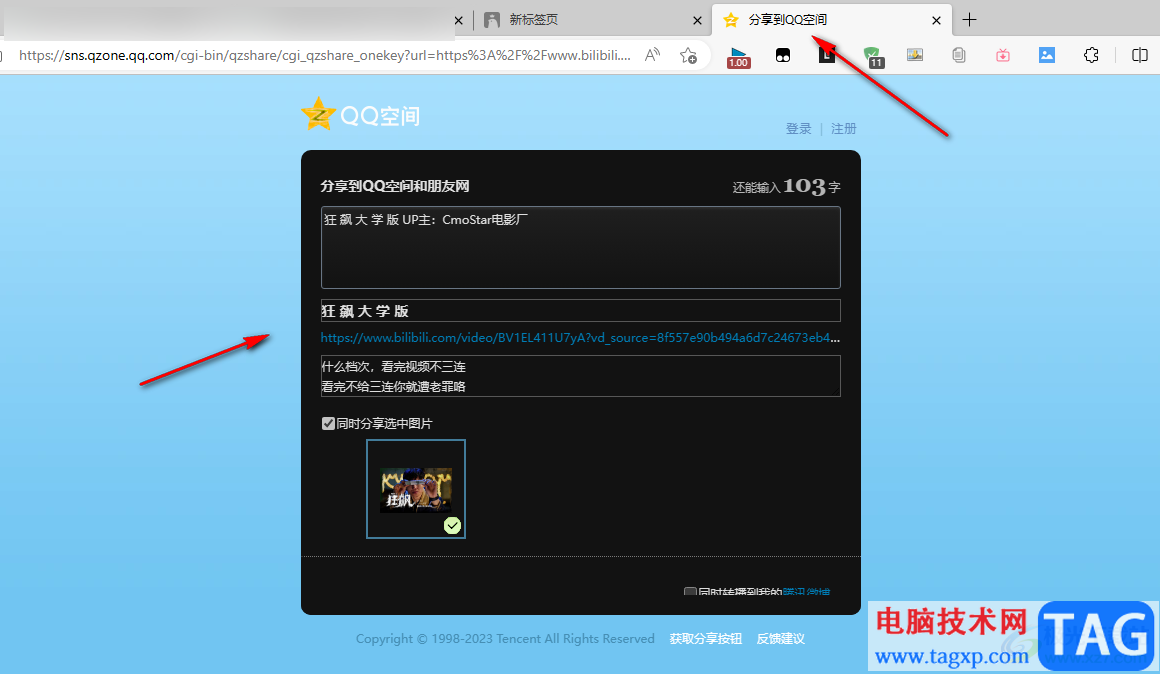1160x674 pixels.
Task: Click 获取分享按钮 footer link
Action: [706, 638]
